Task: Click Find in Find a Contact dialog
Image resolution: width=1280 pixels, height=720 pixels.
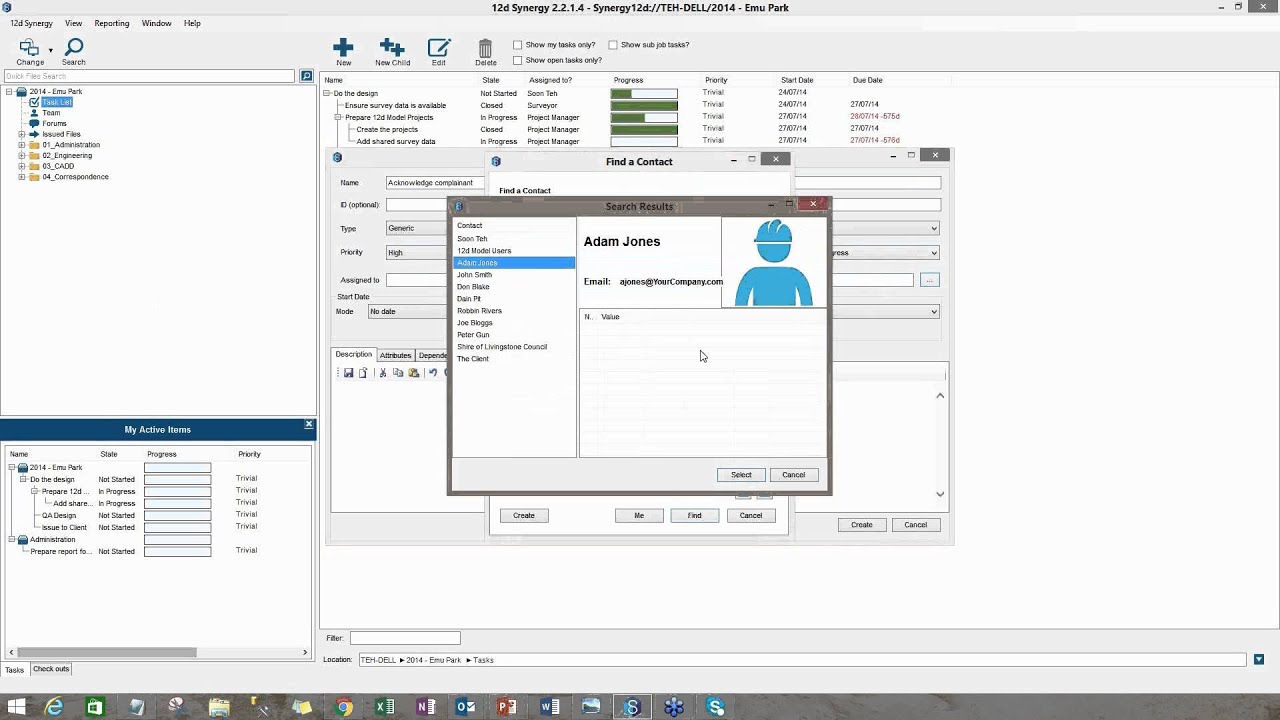Action: pyautogui.click(x=694, y=516)
